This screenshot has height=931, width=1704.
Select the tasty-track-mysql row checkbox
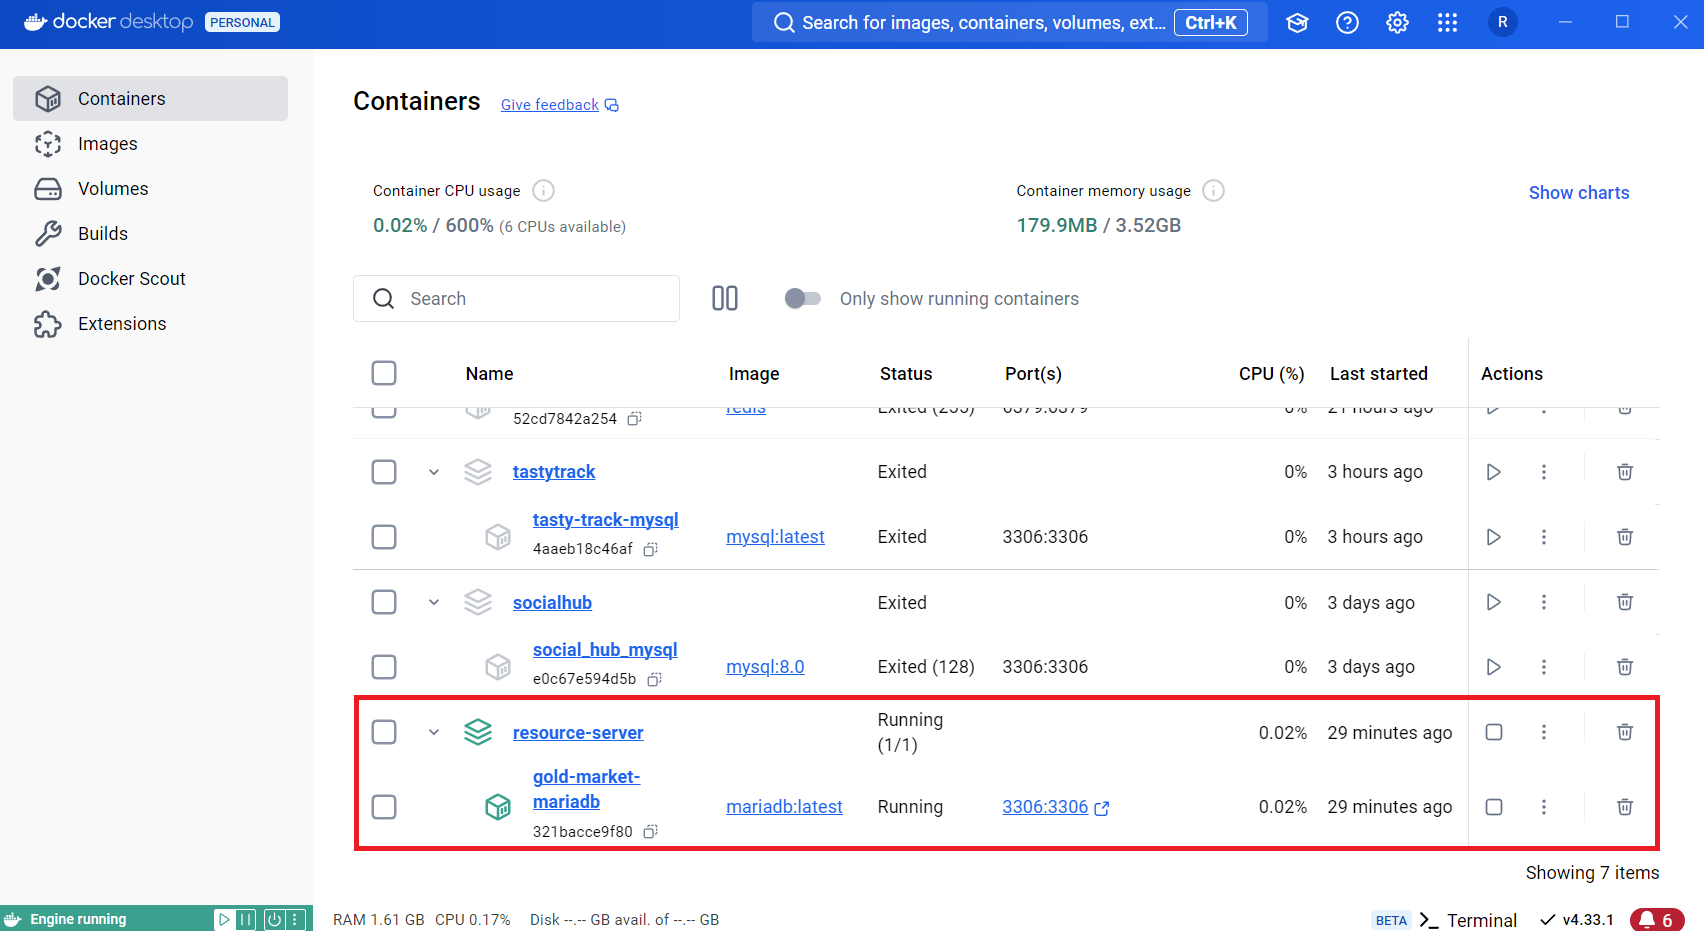[x=384, y=537]
